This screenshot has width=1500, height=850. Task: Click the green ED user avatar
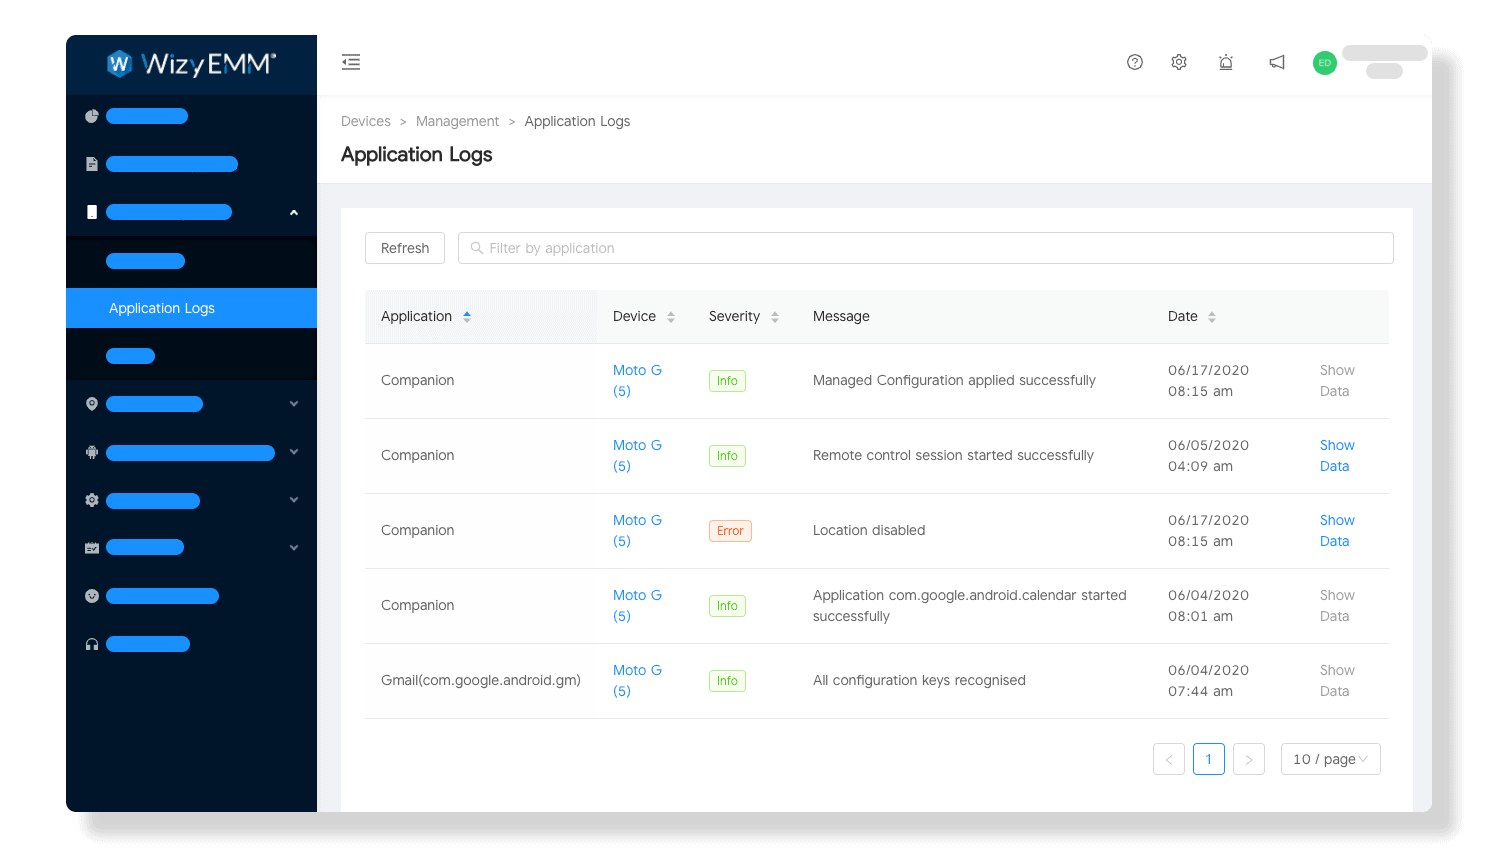1323,62
